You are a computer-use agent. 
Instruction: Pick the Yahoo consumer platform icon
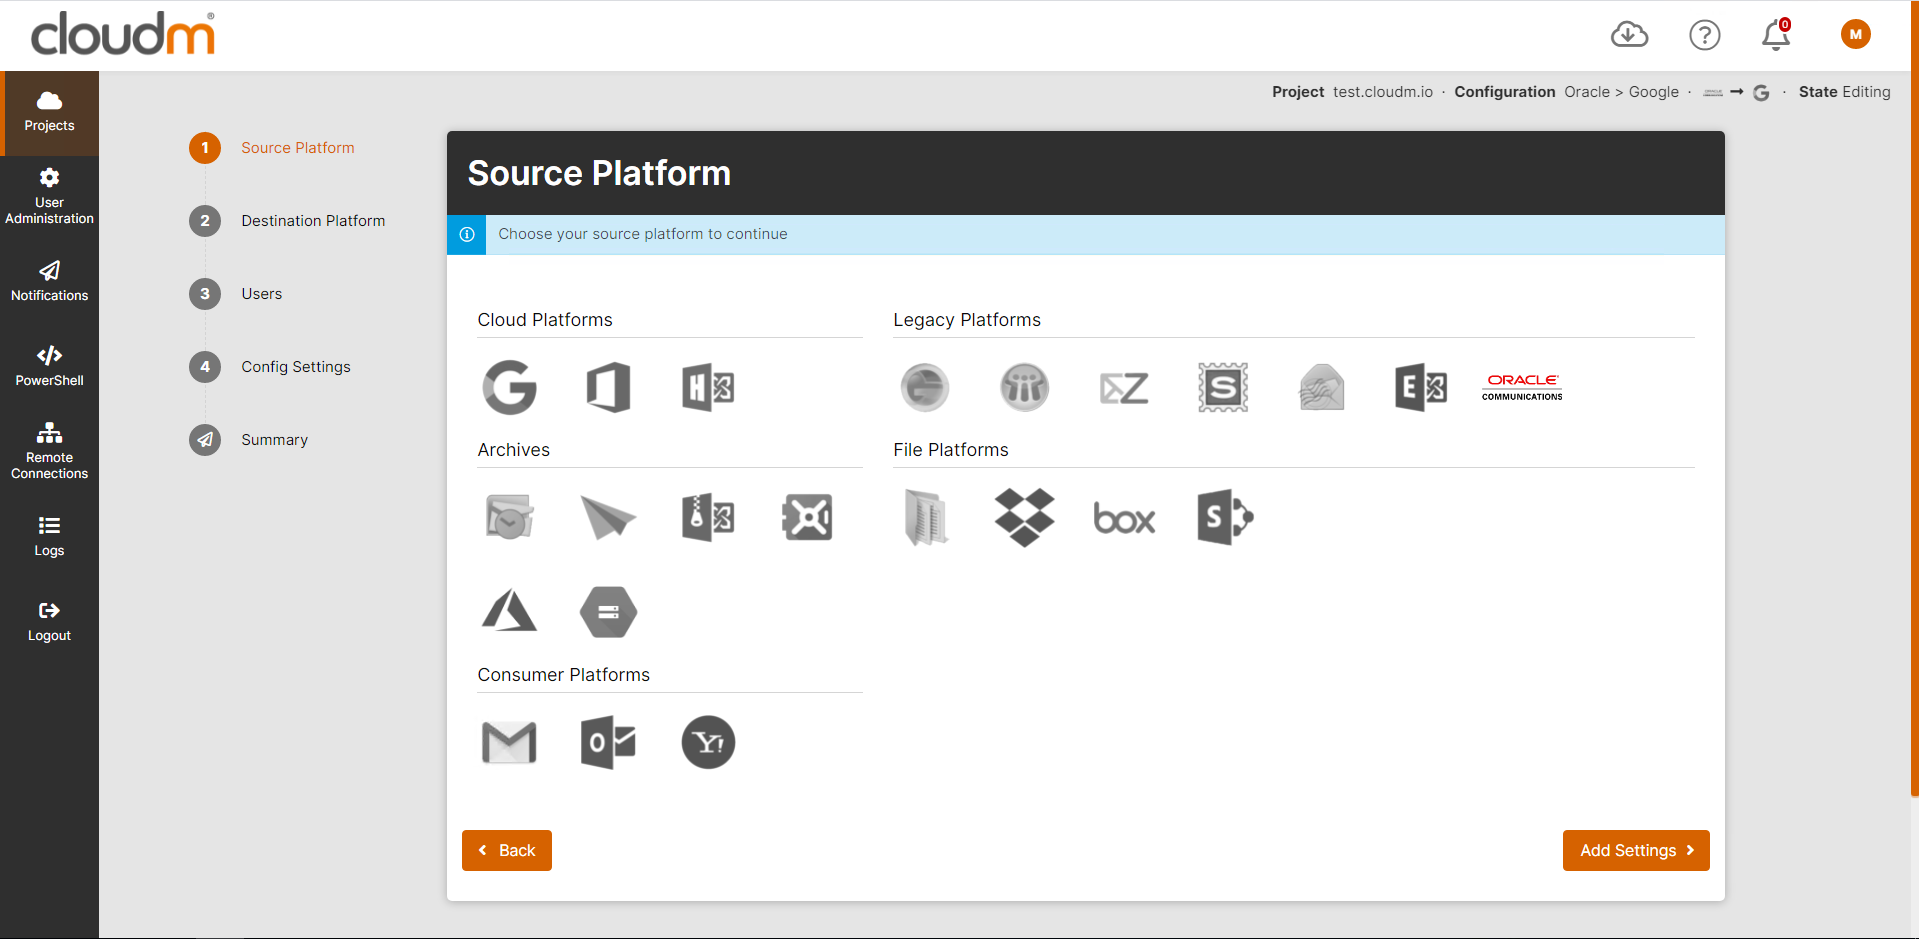click(708, 742)
